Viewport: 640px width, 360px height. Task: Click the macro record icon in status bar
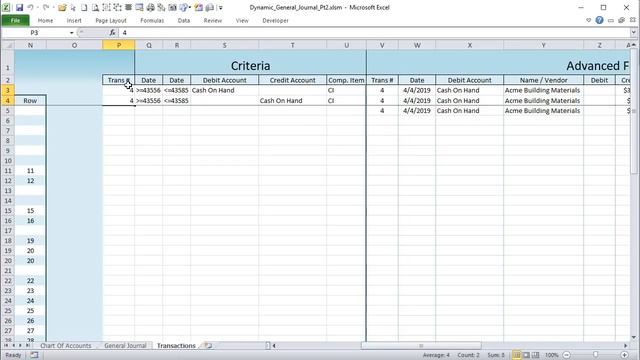click(34, 355)
